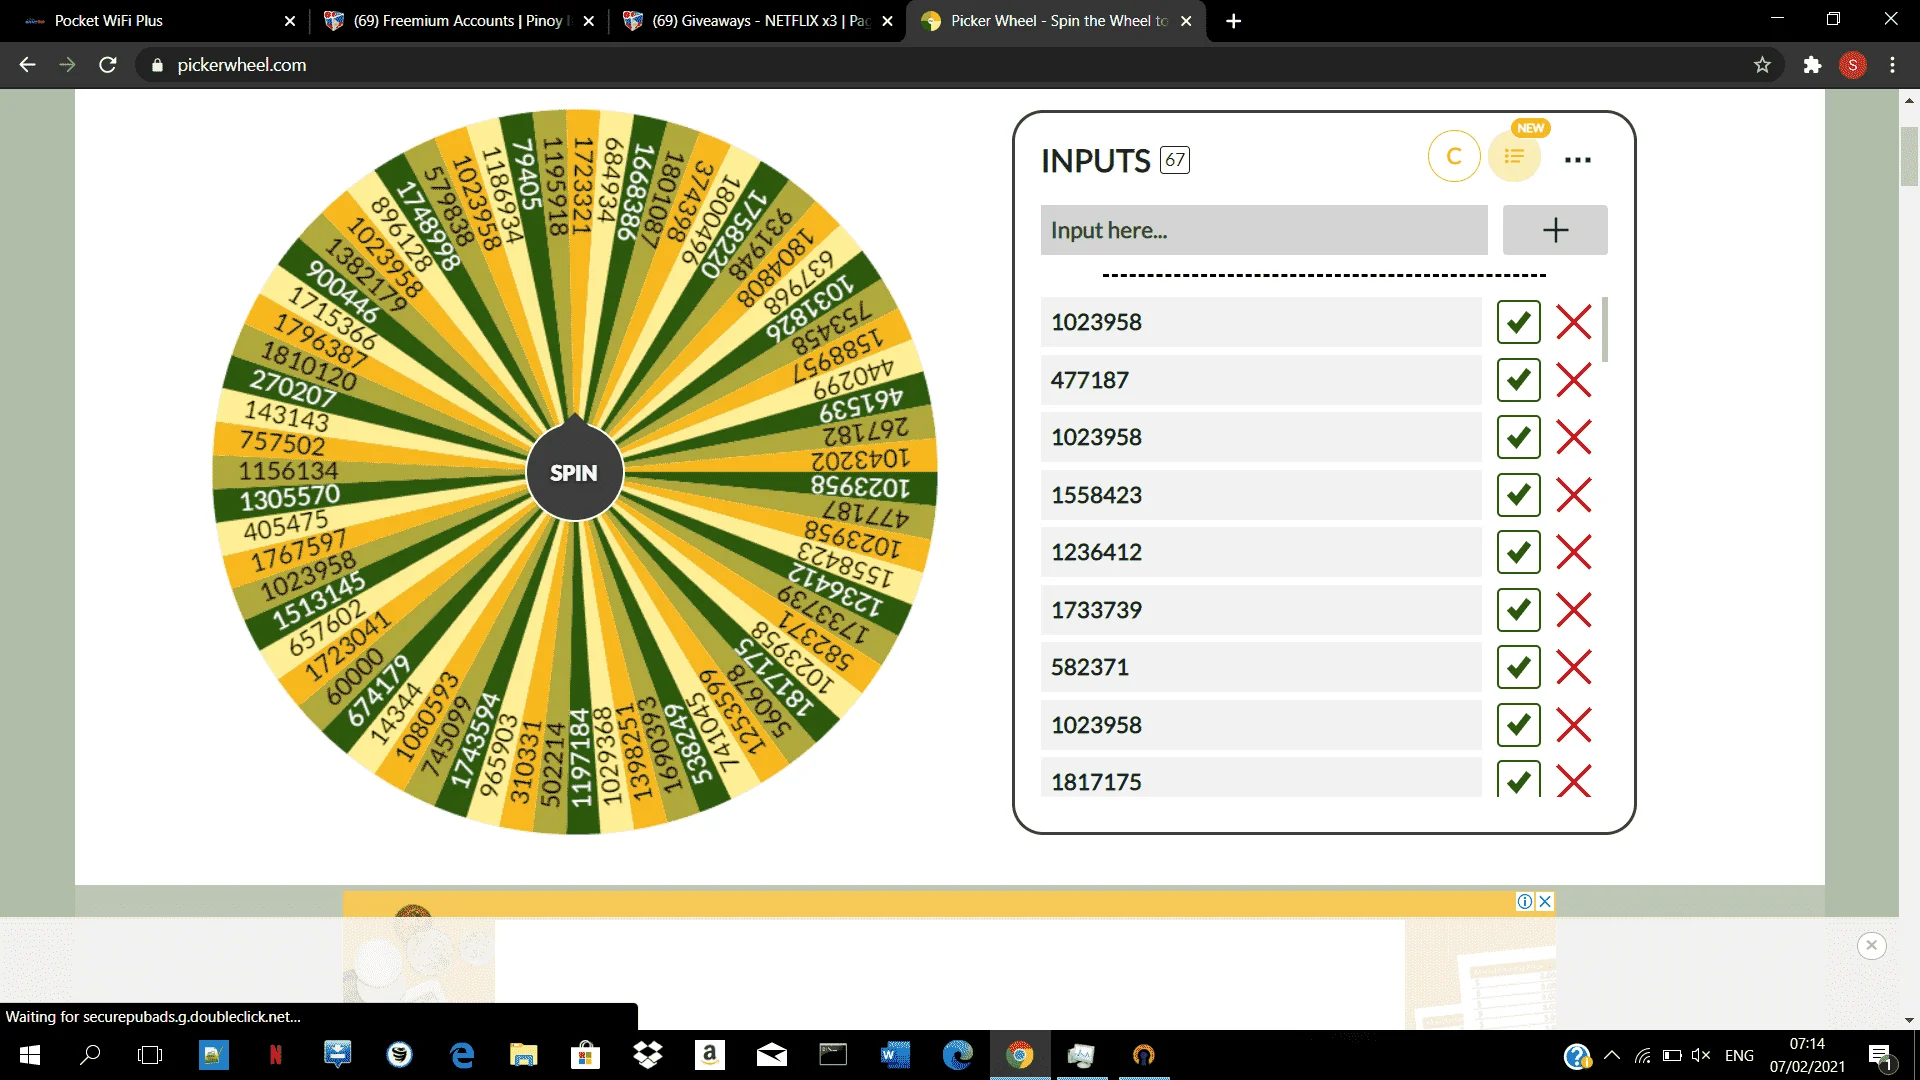Delete entry 1733739 with its red X
1920x1080 pixels.
click(x=1574, y=610)
